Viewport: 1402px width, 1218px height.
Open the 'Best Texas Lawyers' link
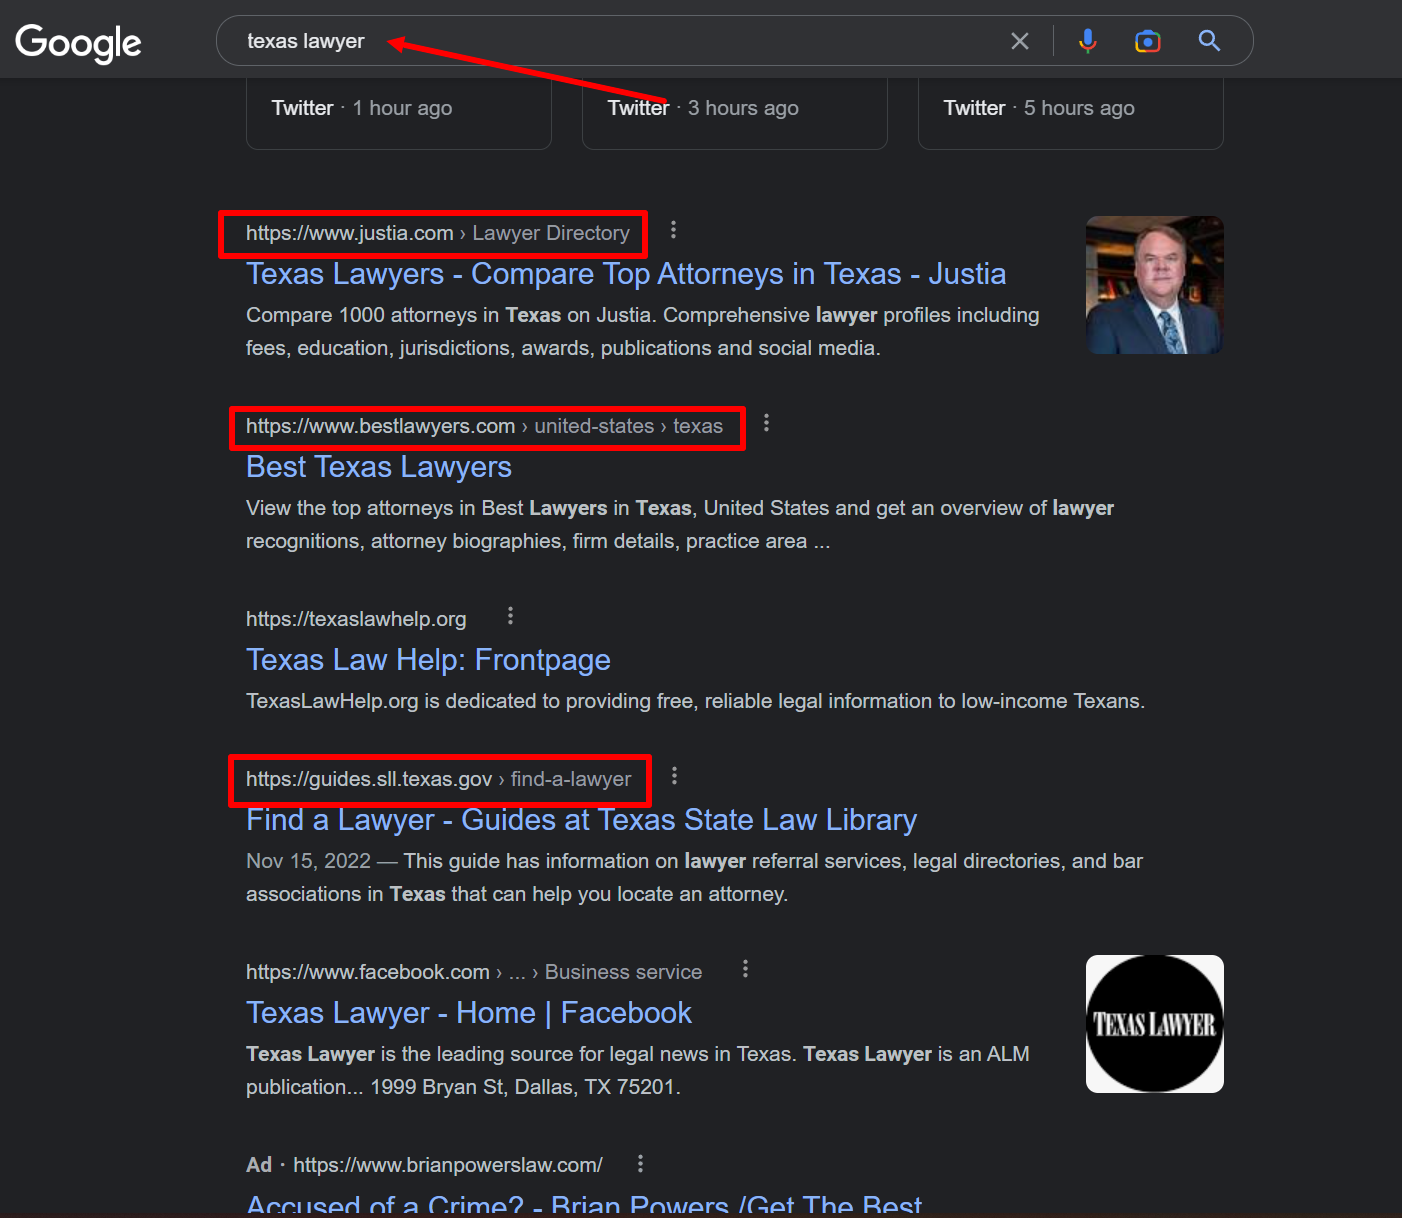coord(379,467)
